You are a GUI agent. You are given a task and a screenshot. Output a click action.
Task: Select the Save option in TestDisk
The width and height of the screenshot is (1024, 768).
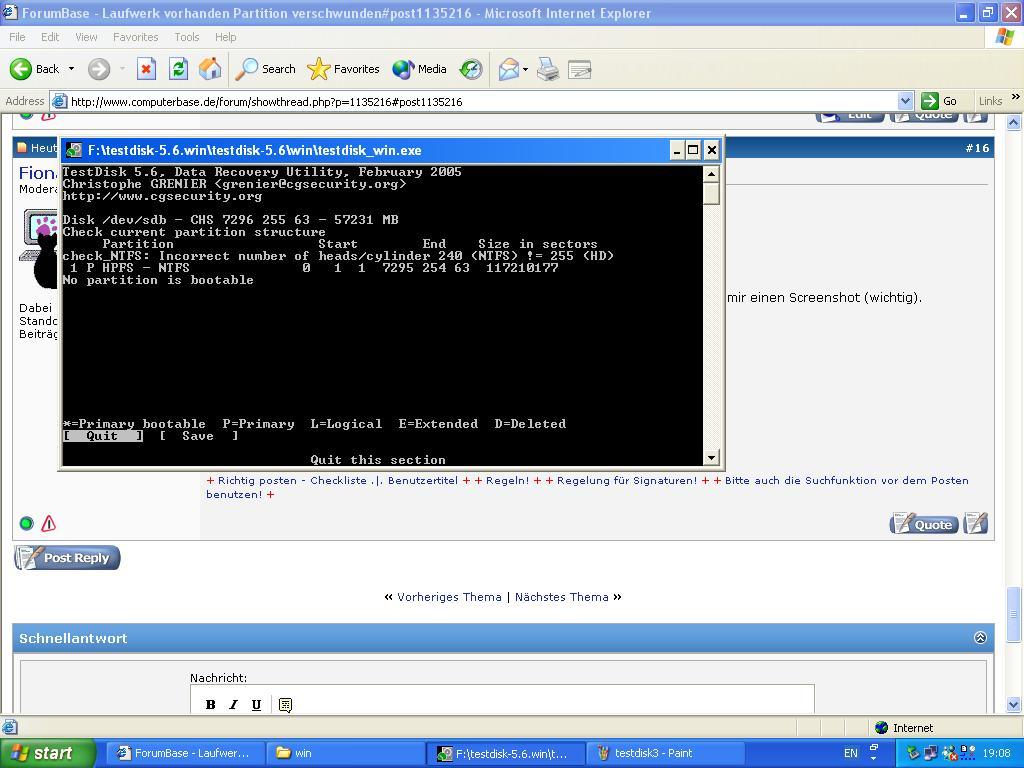click(x=199, y=436)
